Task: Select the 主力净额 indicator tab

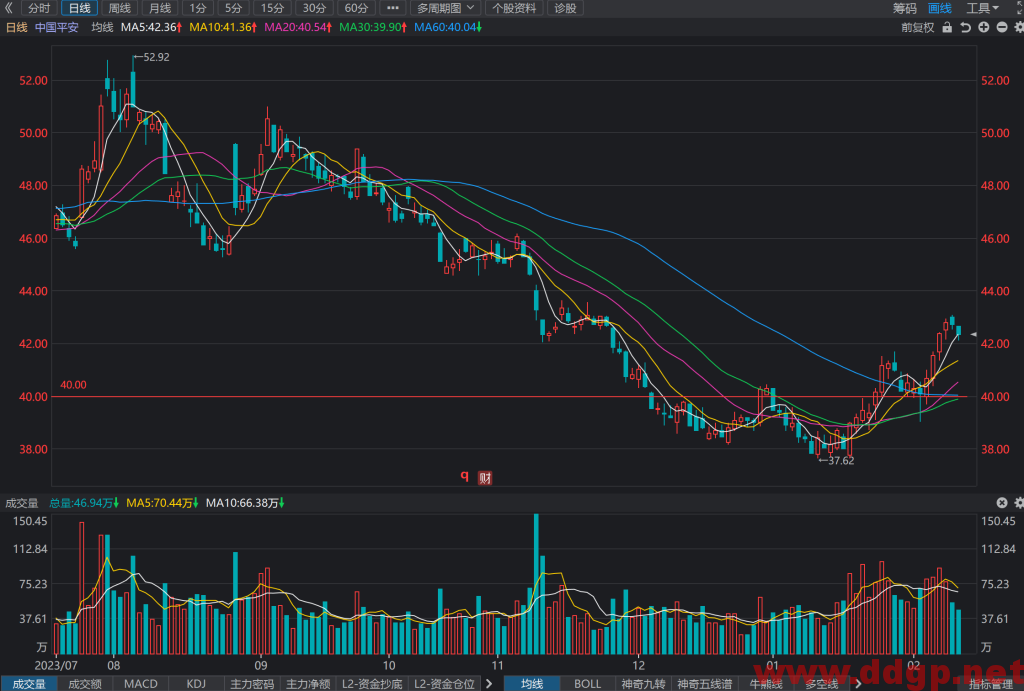Action: pos(308,683)
